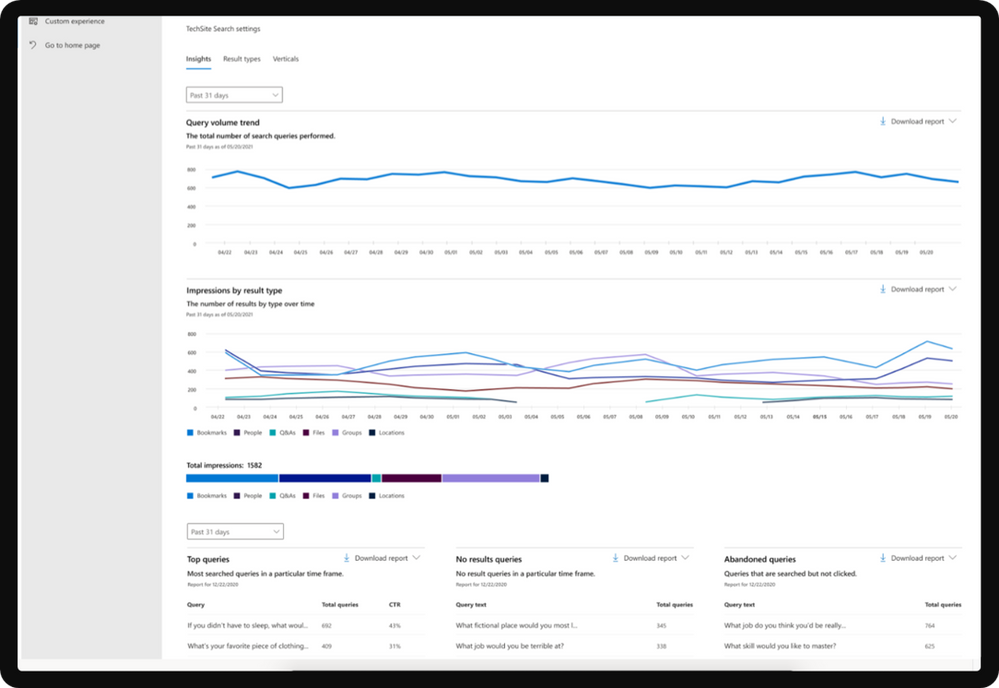Click download icon for Impressions by result type

point(883,289)
